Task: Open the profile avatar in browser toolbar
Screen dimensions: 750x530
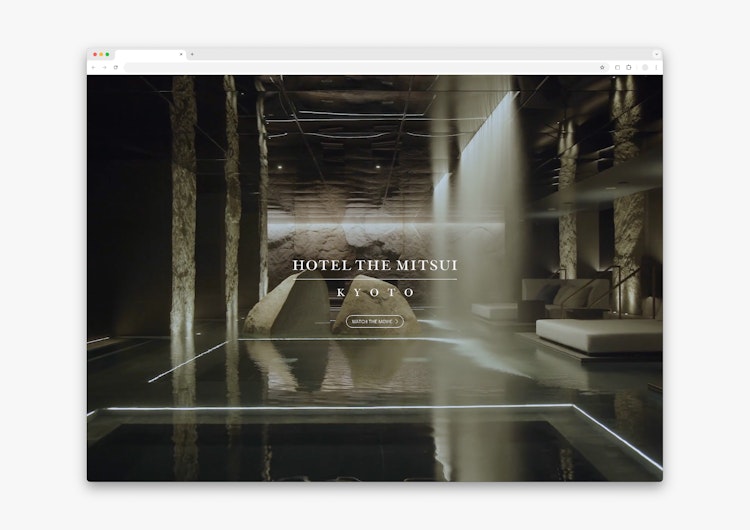Action: click(645, 67)
